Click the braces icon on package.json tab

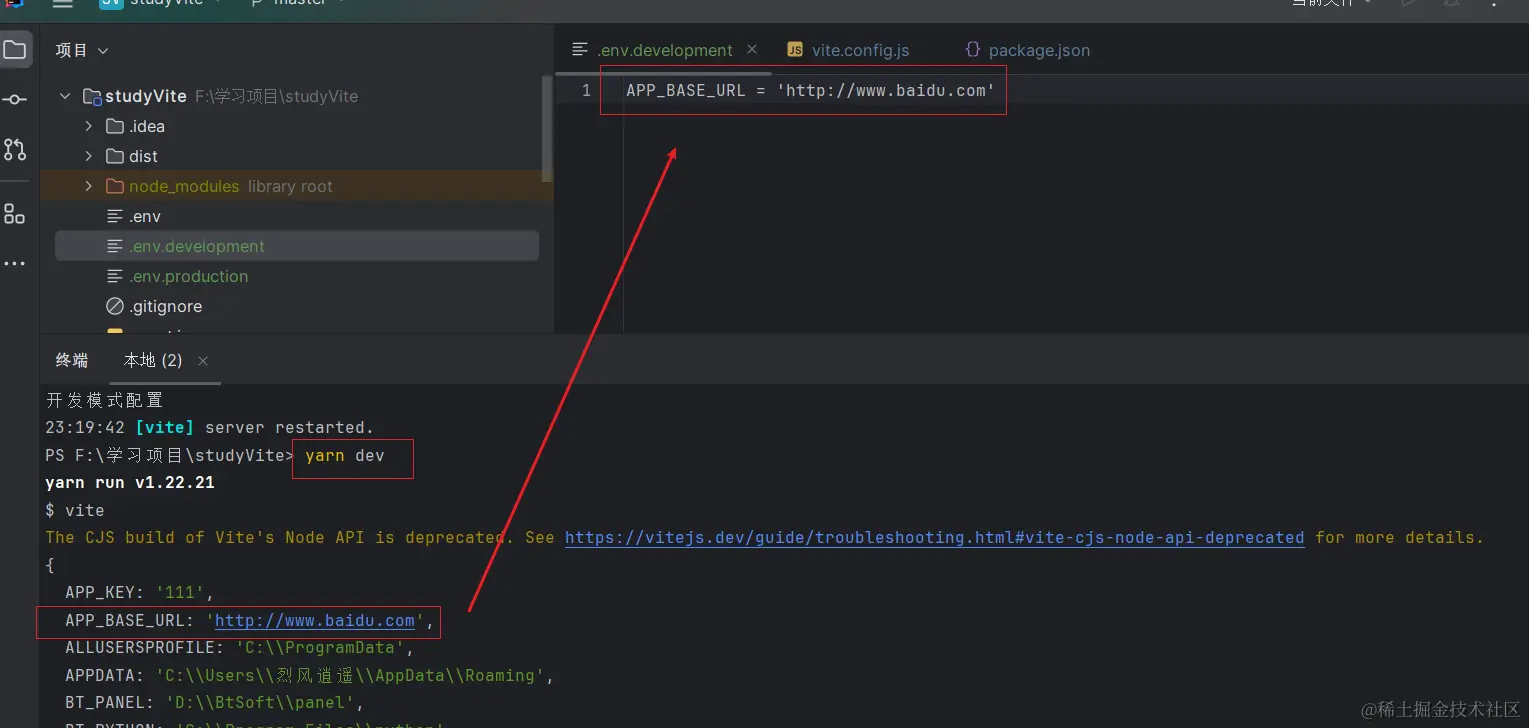pyautogui.click(x=972, y=49)
